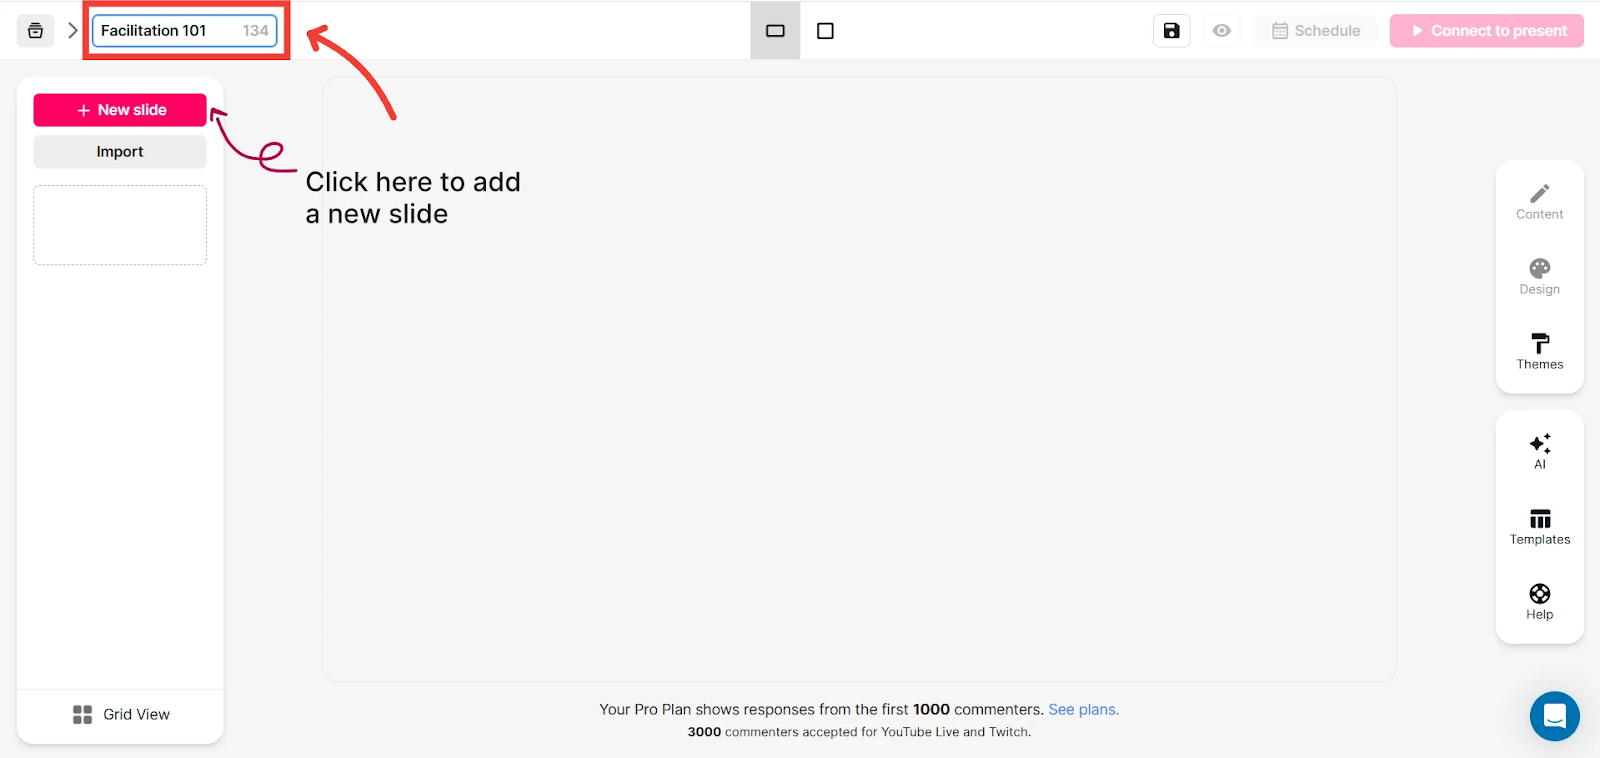Click the Schedule button

[x=1315, y=31]
